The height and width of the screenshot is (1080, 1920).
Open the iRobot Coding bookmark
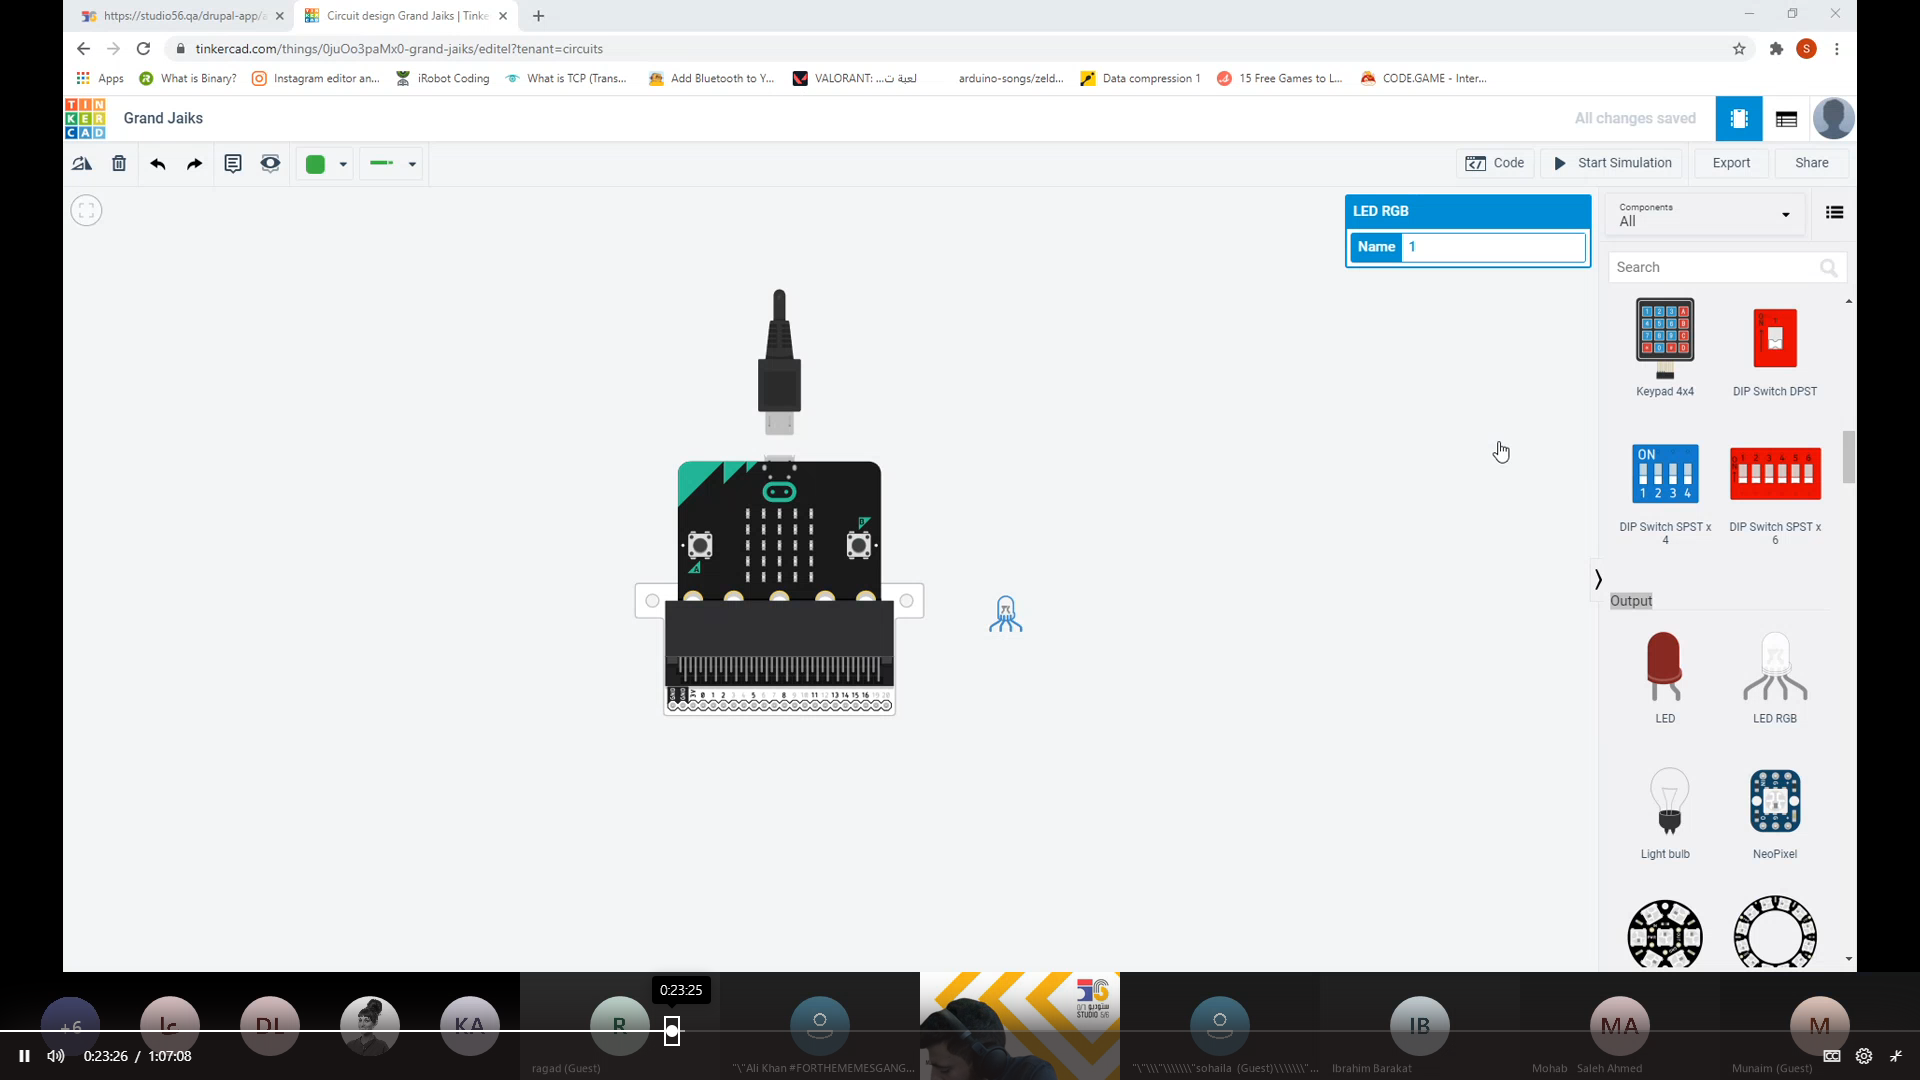(443, 78)
